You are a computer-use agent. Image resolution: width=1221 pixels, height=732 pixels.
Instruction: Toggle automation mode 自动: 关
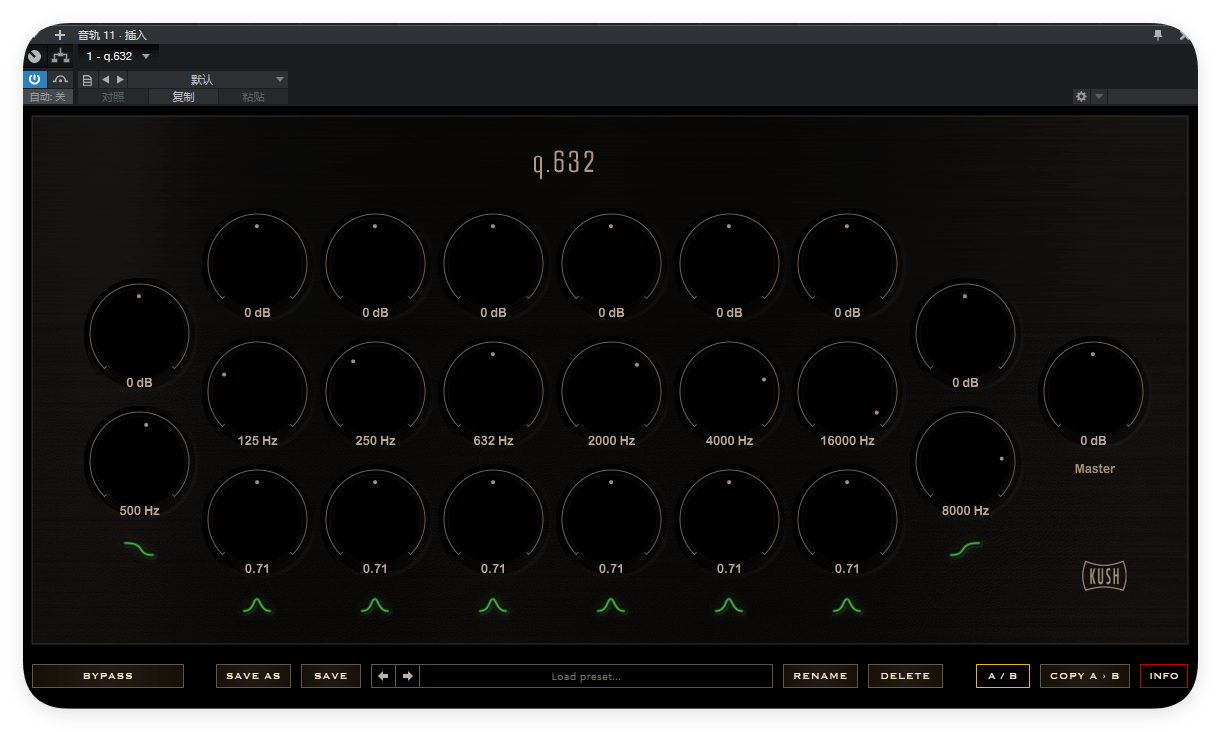48,97
